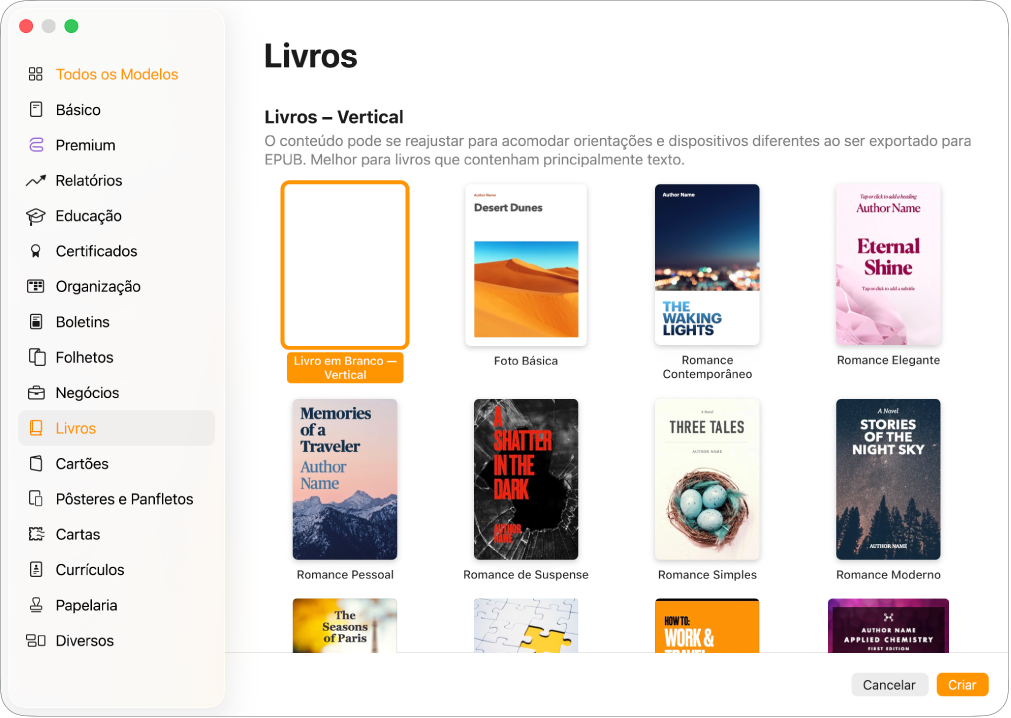This screenshot has height=718, width=1011.
Task: Browse the Diversos category
Action: tap(84, 640)
